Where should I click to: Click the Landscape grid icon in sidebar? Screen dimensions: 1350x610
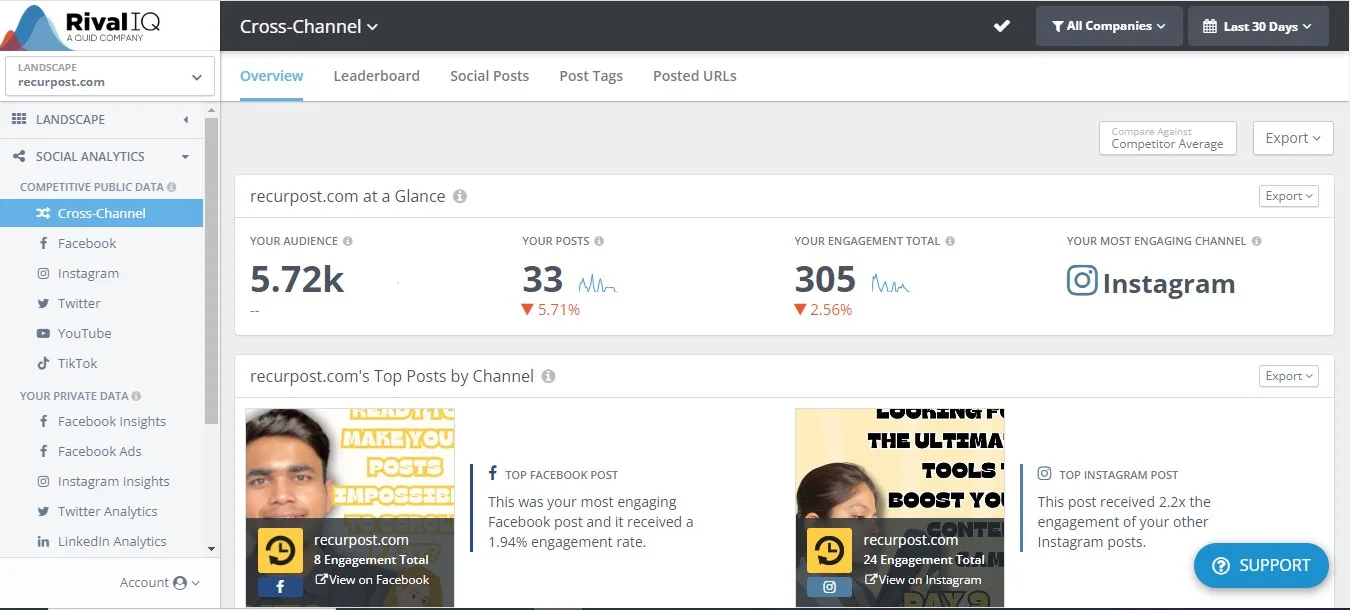click(x=18, y=119)
